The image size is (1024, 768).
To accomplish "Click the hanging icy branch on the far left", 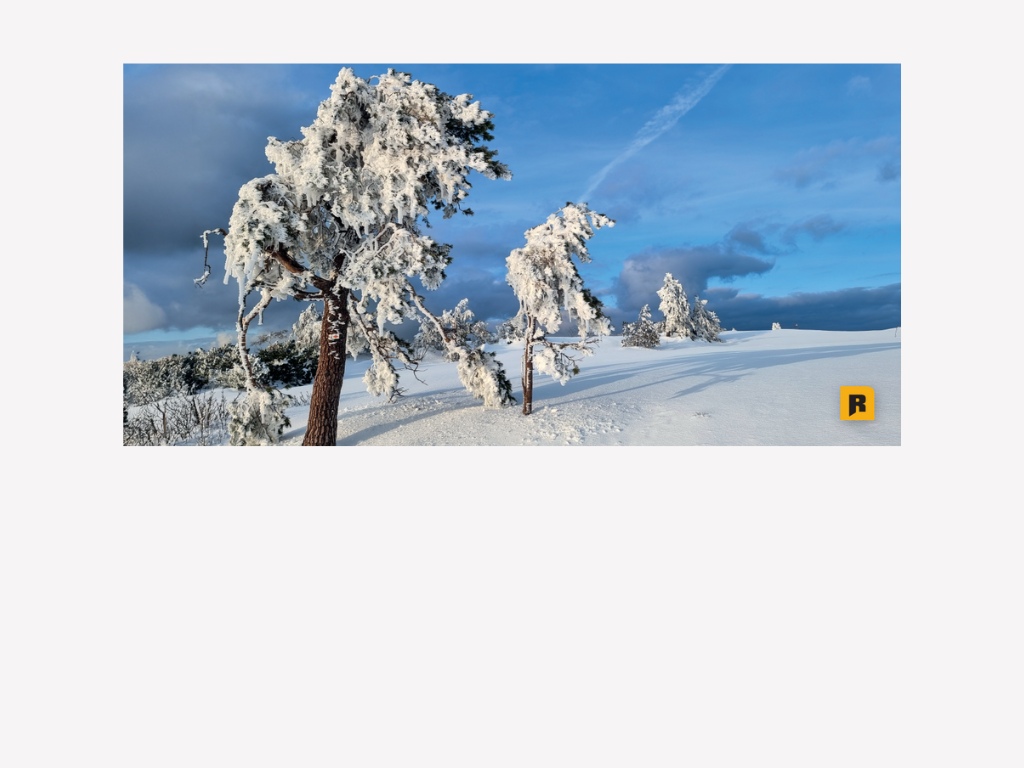I will (x=207, y=257).
